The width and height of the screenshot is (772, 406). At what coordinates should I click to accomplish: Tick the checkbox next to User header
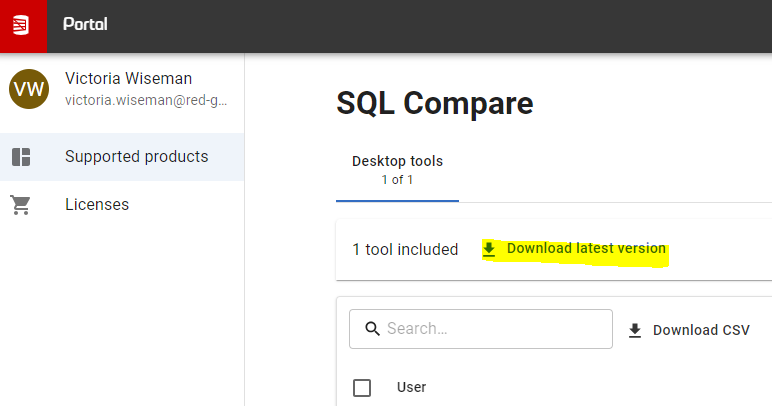[362, 388]
